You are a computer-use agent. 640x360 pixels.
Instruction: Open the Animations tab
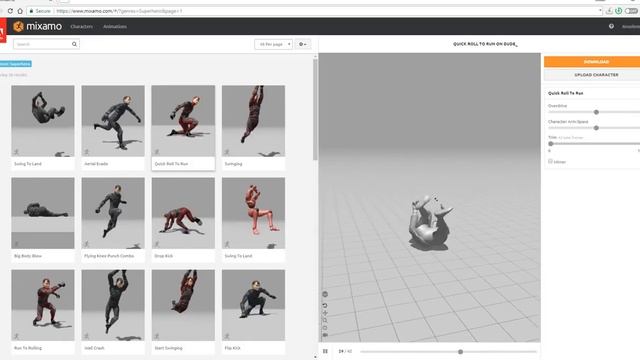coord(115,27)
